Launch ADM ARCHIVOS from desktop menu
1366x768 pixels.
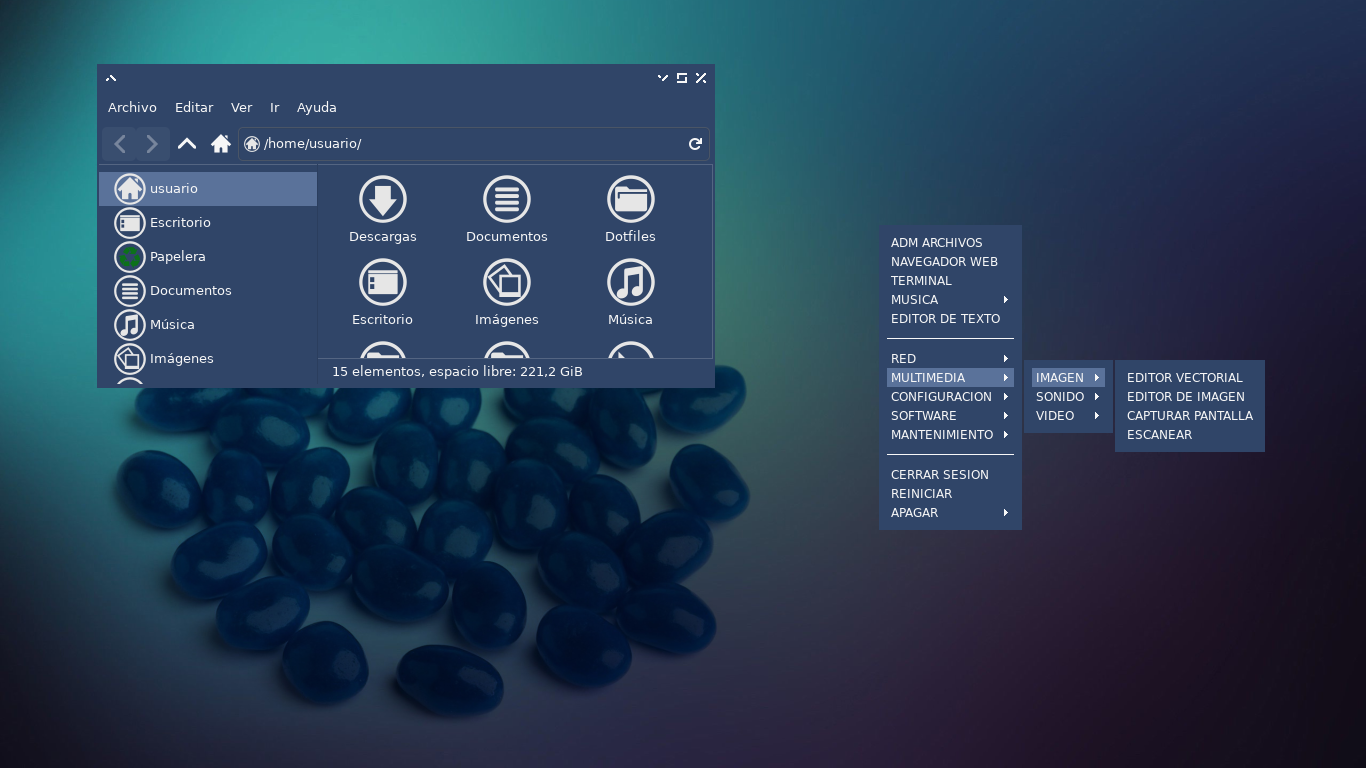(x=950, y=243)
